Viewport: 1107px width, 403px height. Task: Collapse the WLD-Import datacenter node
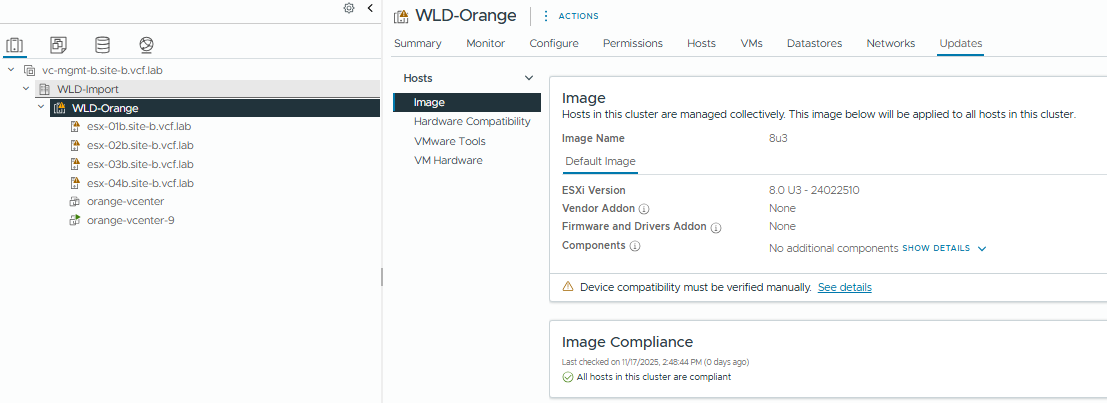(x=26, y=89)
